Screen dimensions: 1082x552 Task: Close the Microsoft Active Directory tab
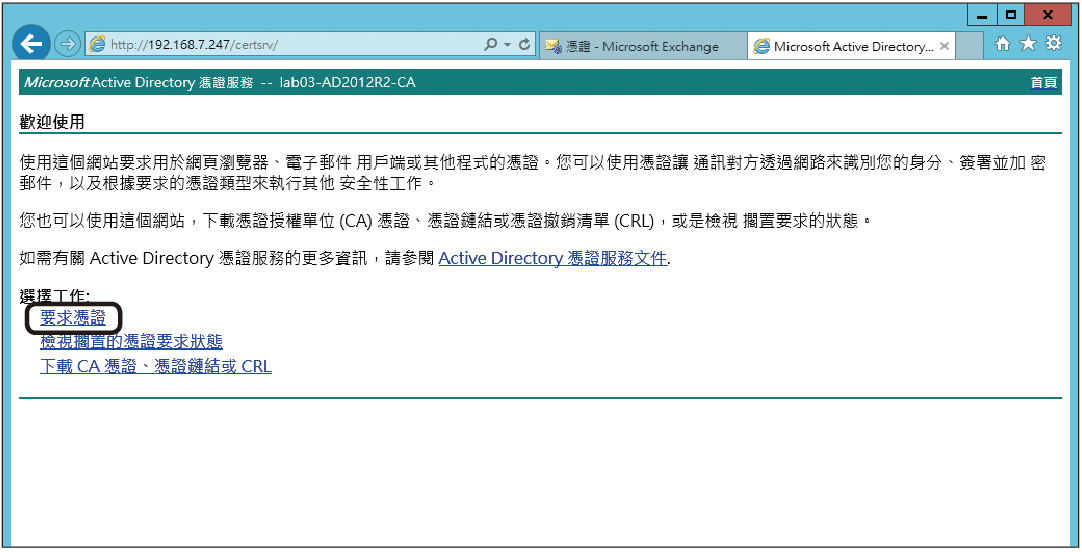(x=945, y=46)
